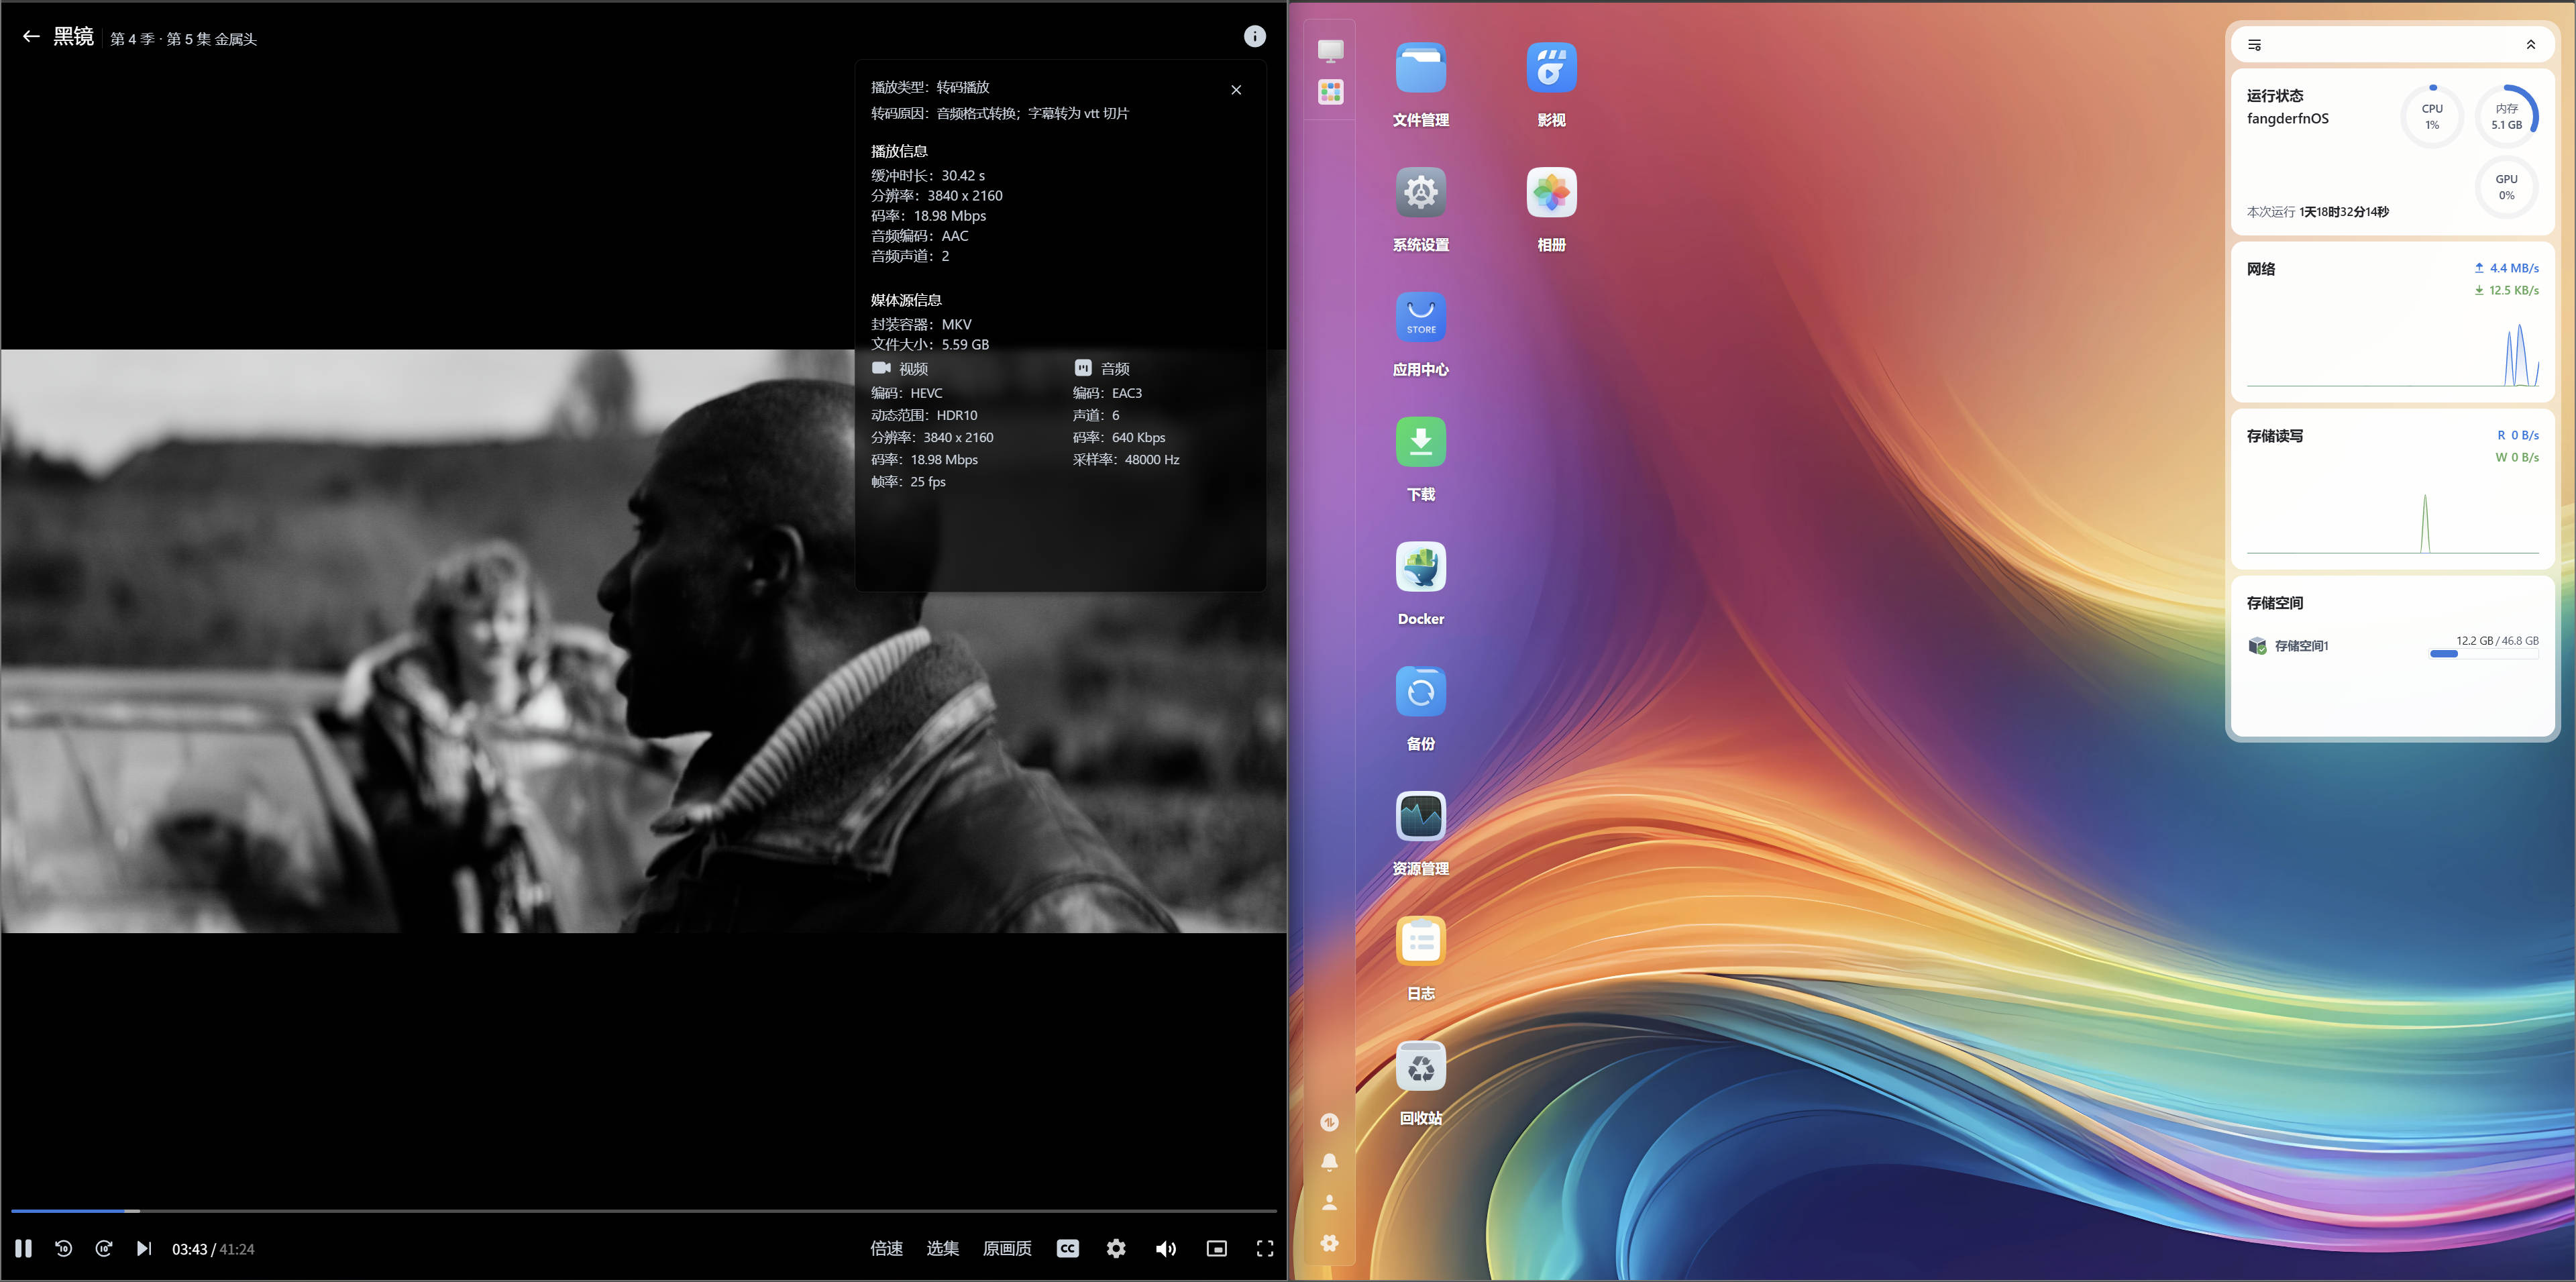Go back with the player back arrow
This screenshot has height=1282, width=2576.
[x=30, y=36]
